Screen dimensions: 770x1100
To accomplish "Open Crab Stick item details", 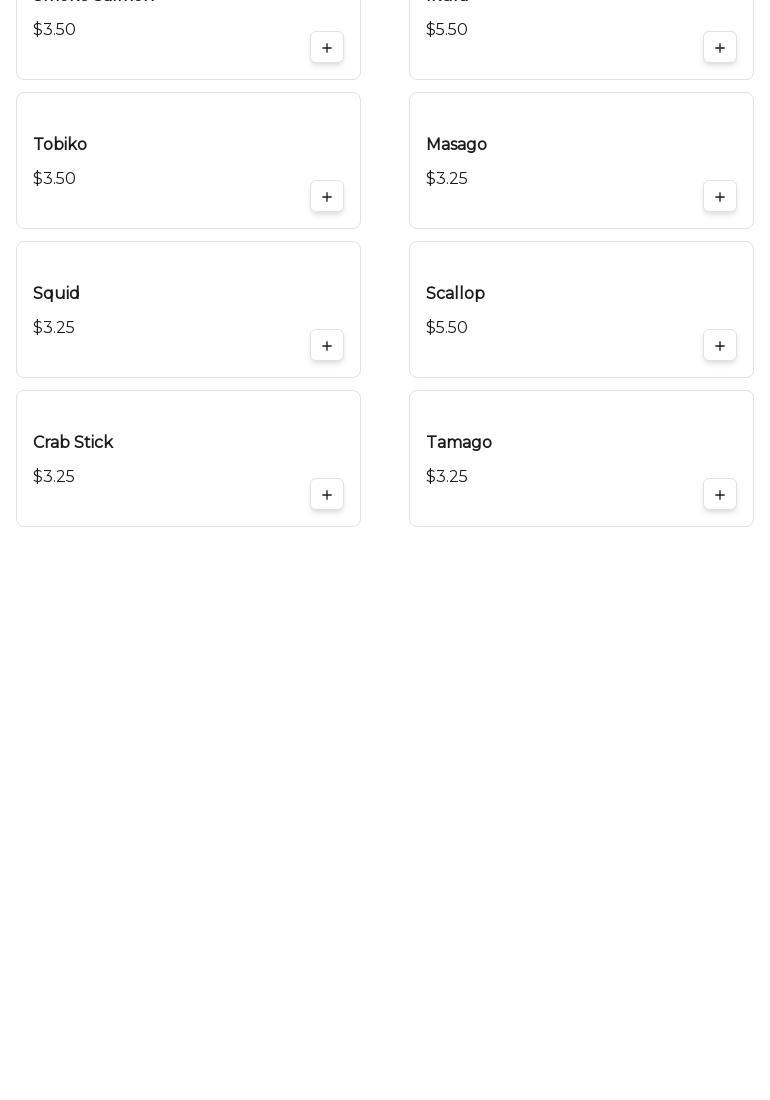I will (x=73, y=443).
